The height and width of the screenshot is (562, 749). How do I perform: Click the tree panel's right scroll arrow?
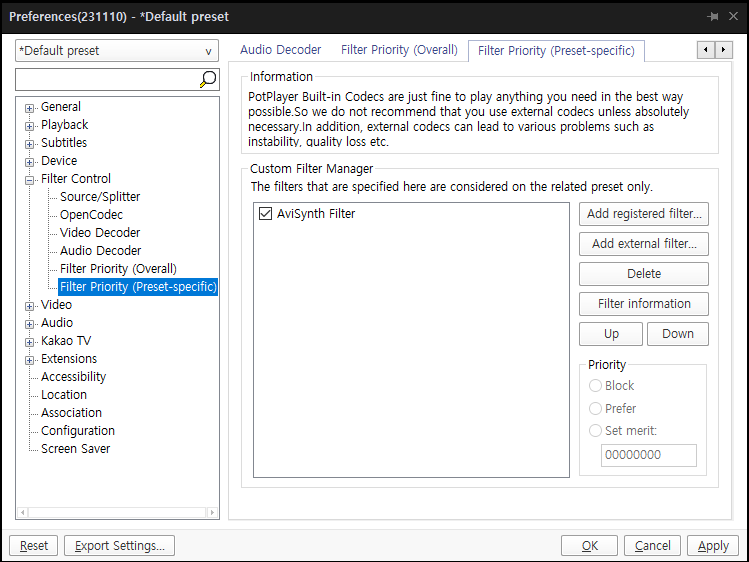tap(212, 512)
